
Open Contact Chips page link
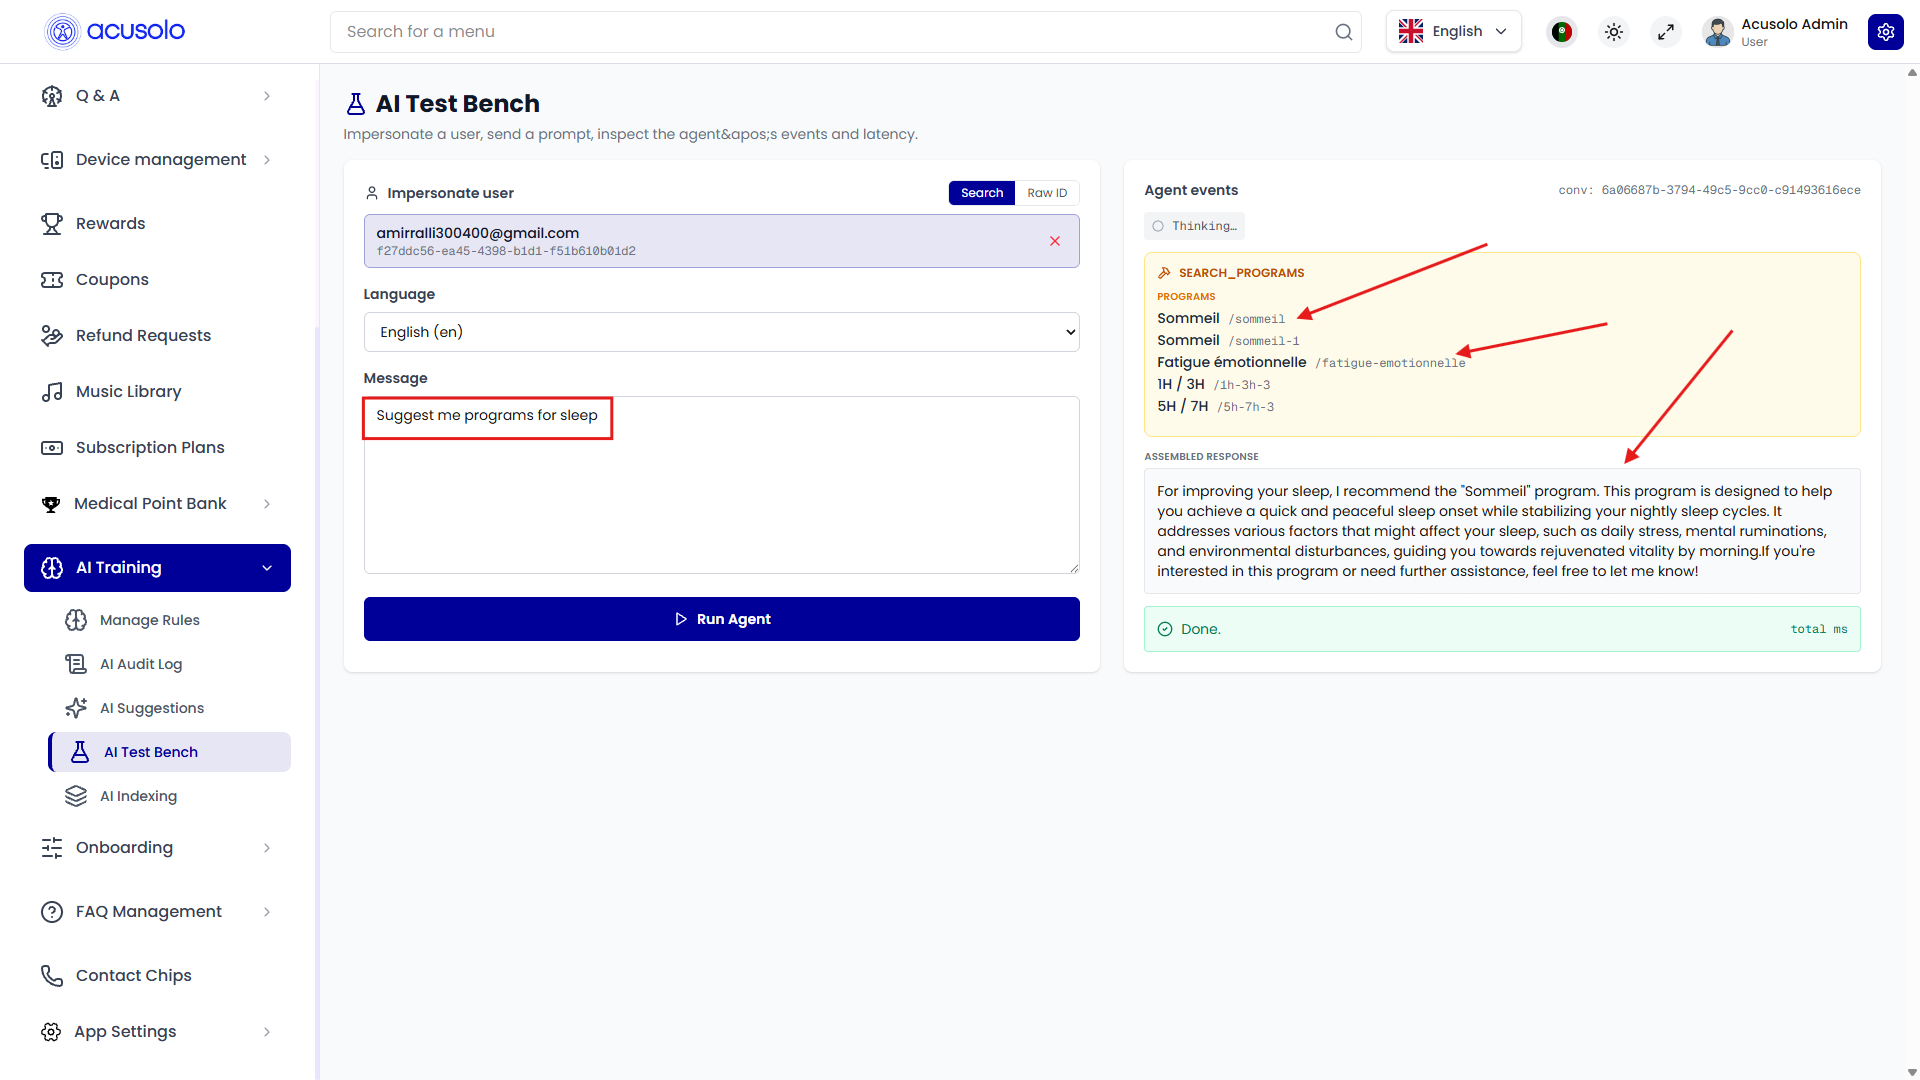(157, 976)
